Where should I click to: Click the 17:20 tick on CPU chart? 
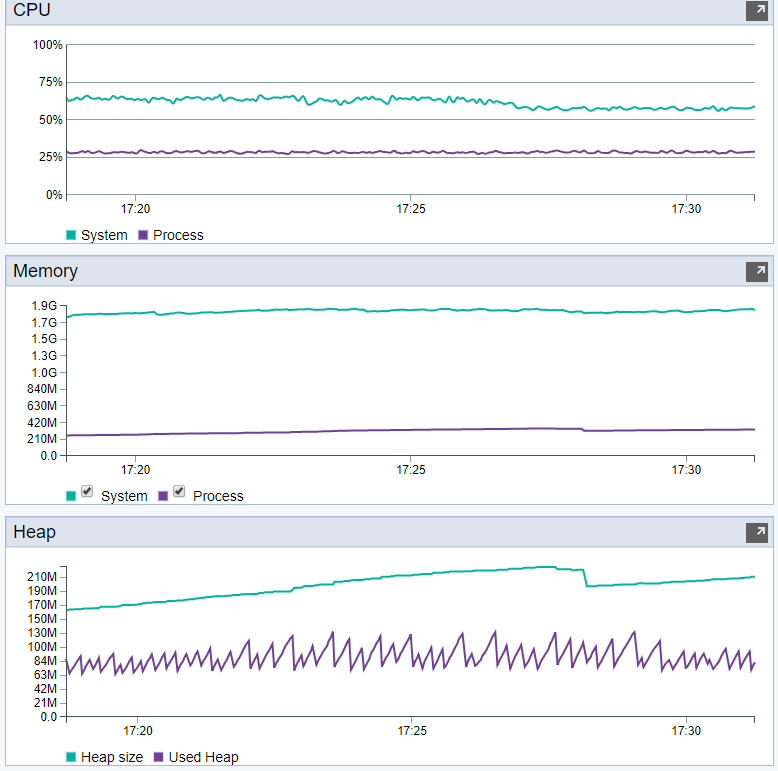pyautogui.click(x=135, y=209)
